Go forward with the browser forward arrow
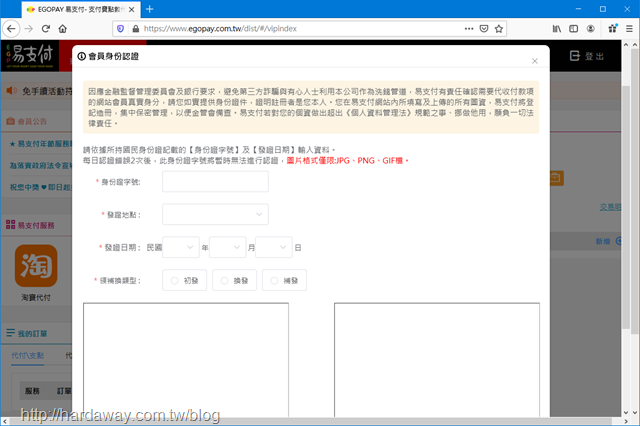Viewport: 640px width, 426px height. [29, 29]
